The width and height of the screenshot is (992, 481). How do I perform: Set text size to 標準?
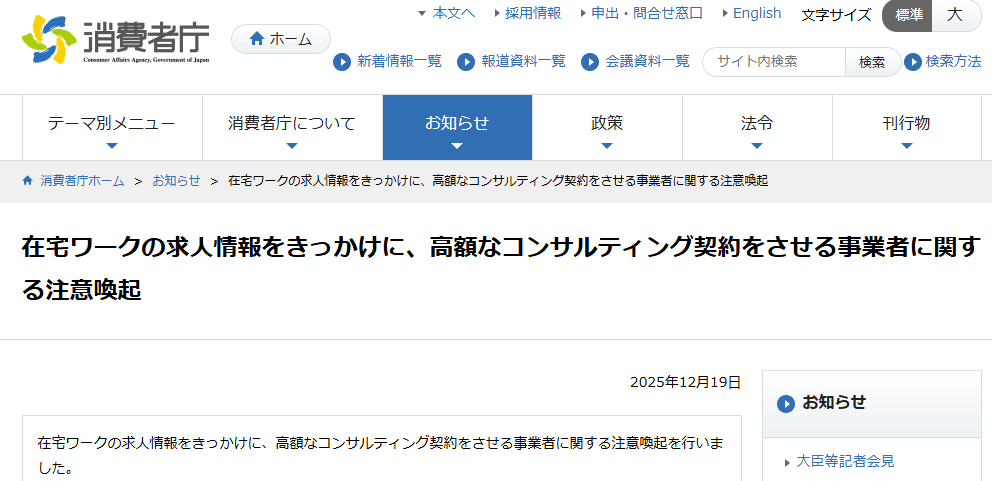pyautogui.click(x=908, y=15)
